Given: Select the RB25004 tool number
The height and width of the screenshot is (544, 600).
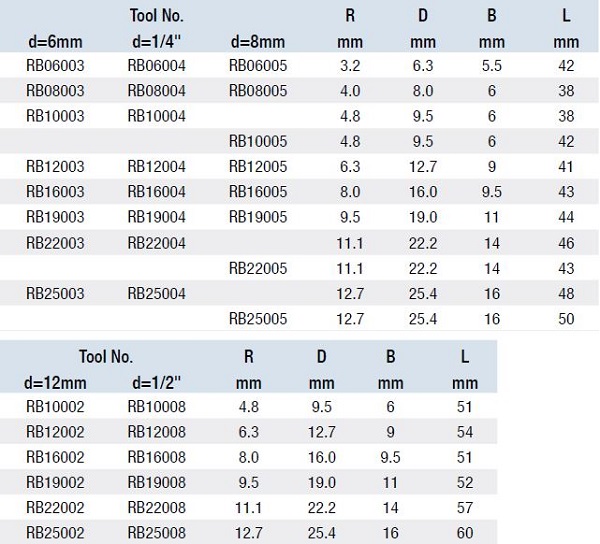Looking at the screenshot, I should [156, 293].
